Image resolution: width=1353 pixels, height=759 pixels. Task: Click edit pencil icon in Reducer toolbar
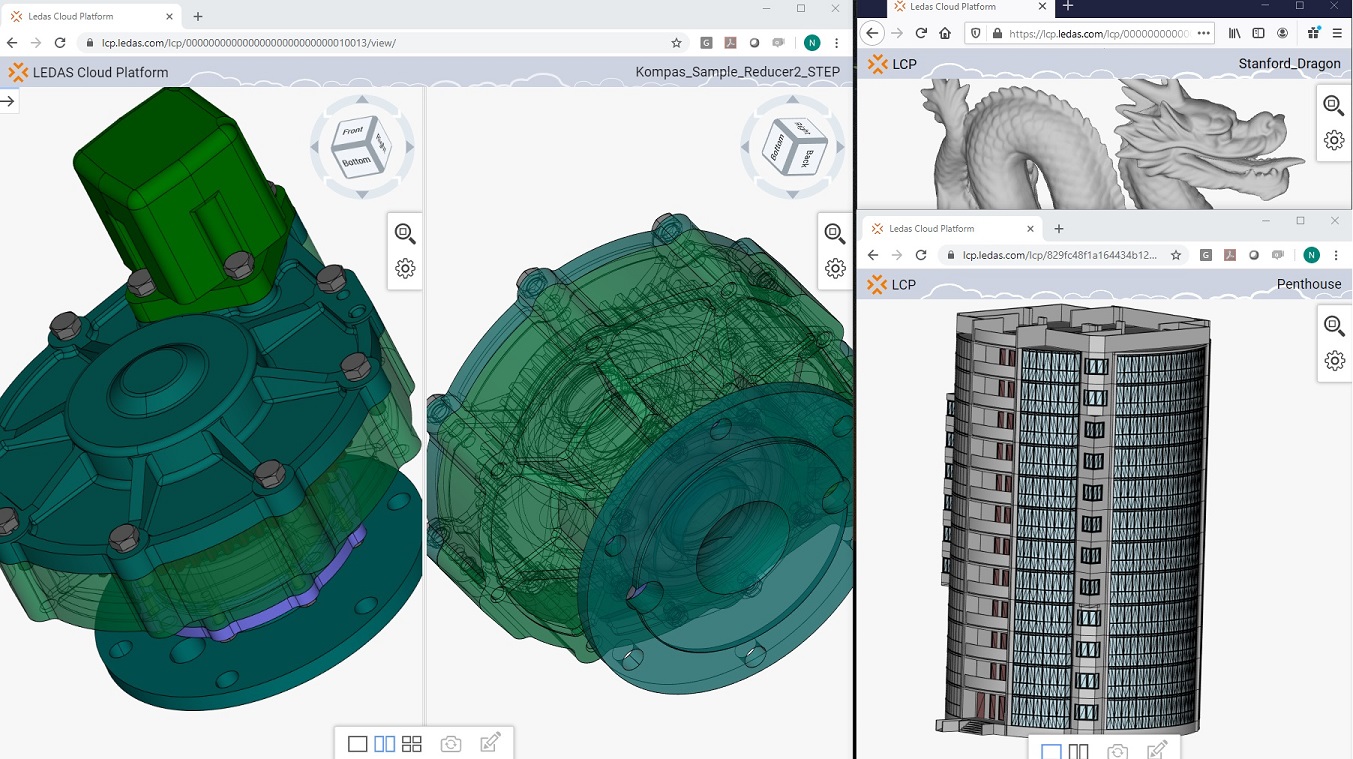click(x=490, y=743)
